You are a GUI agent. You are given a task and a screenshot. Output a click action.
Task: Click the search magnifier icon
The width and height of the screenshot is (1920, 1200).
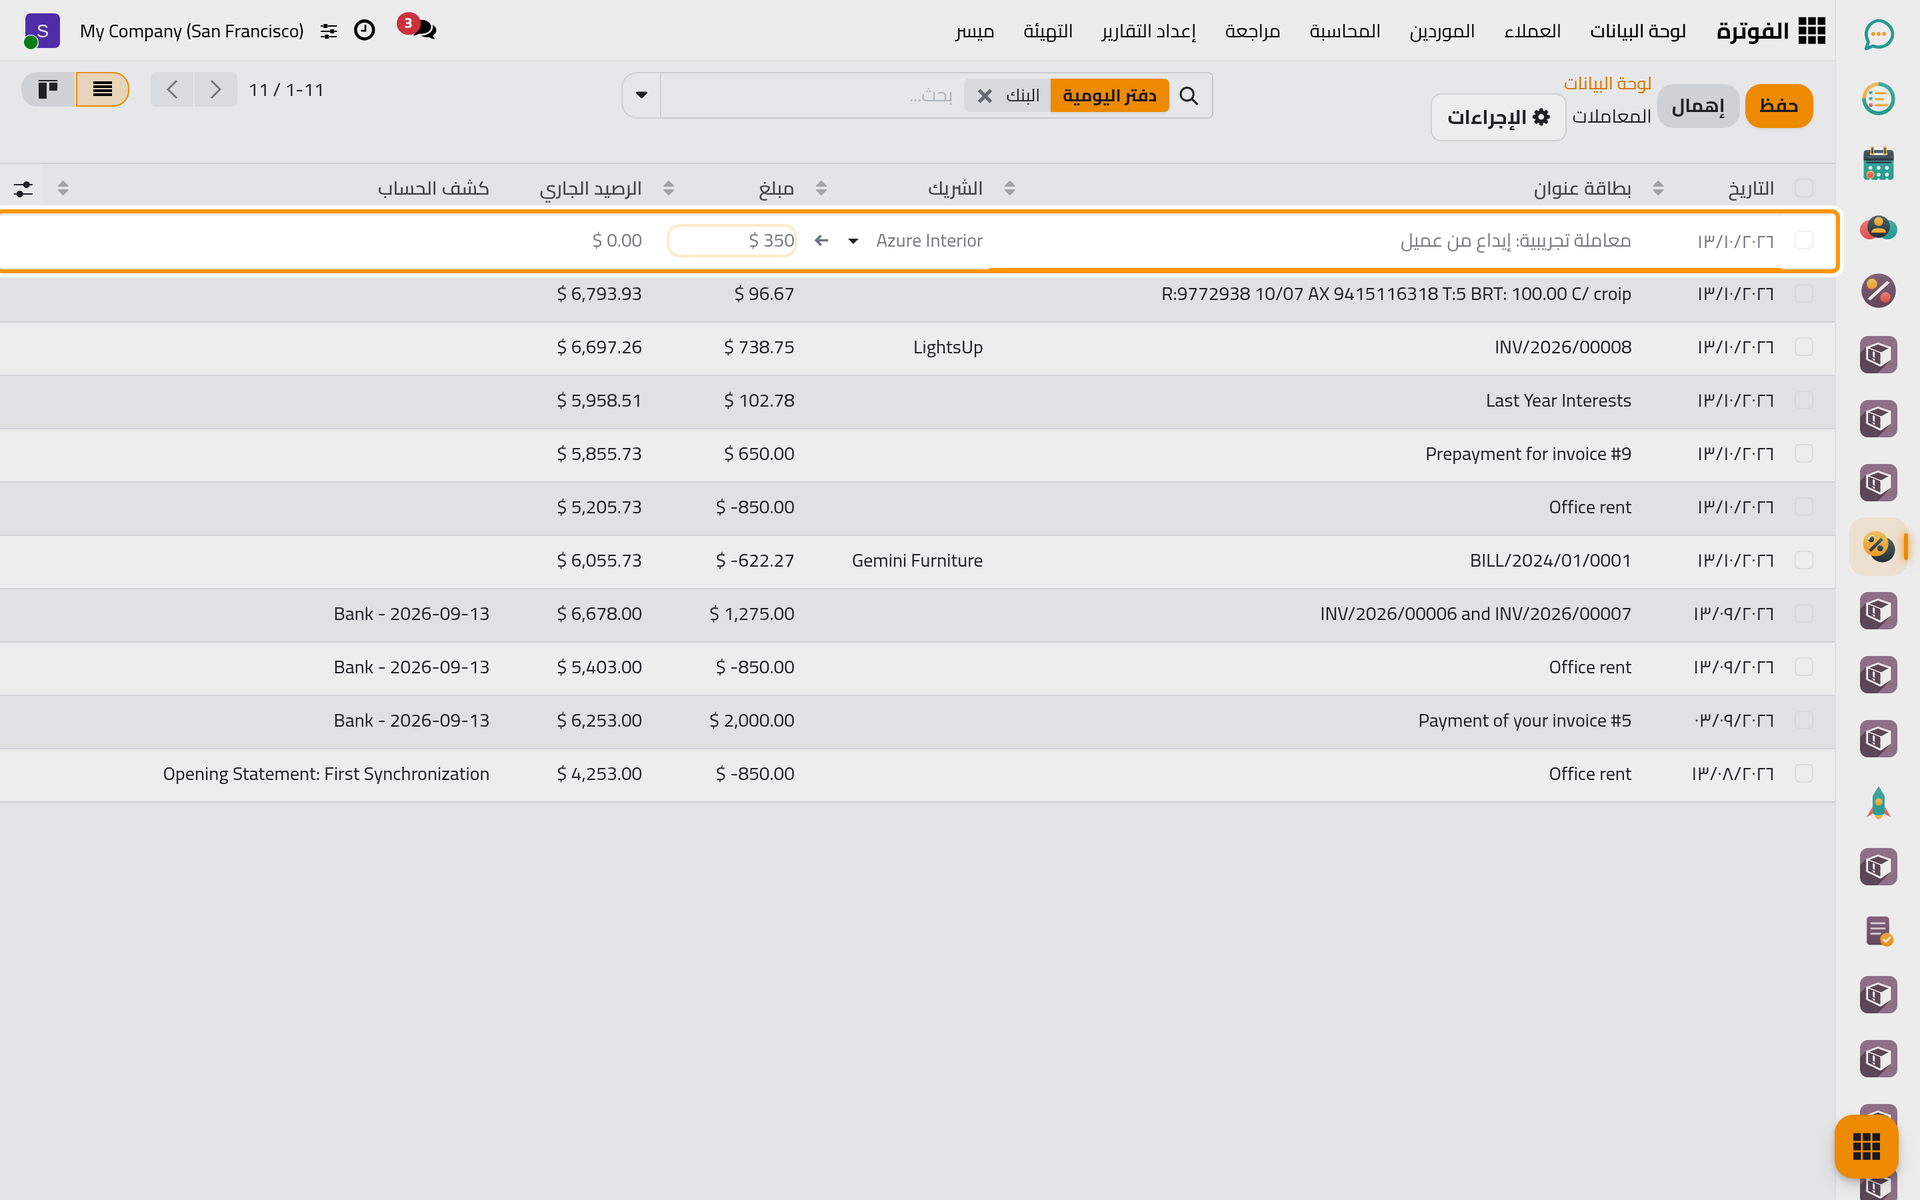pyautogui.click(x=1189, y=96)
